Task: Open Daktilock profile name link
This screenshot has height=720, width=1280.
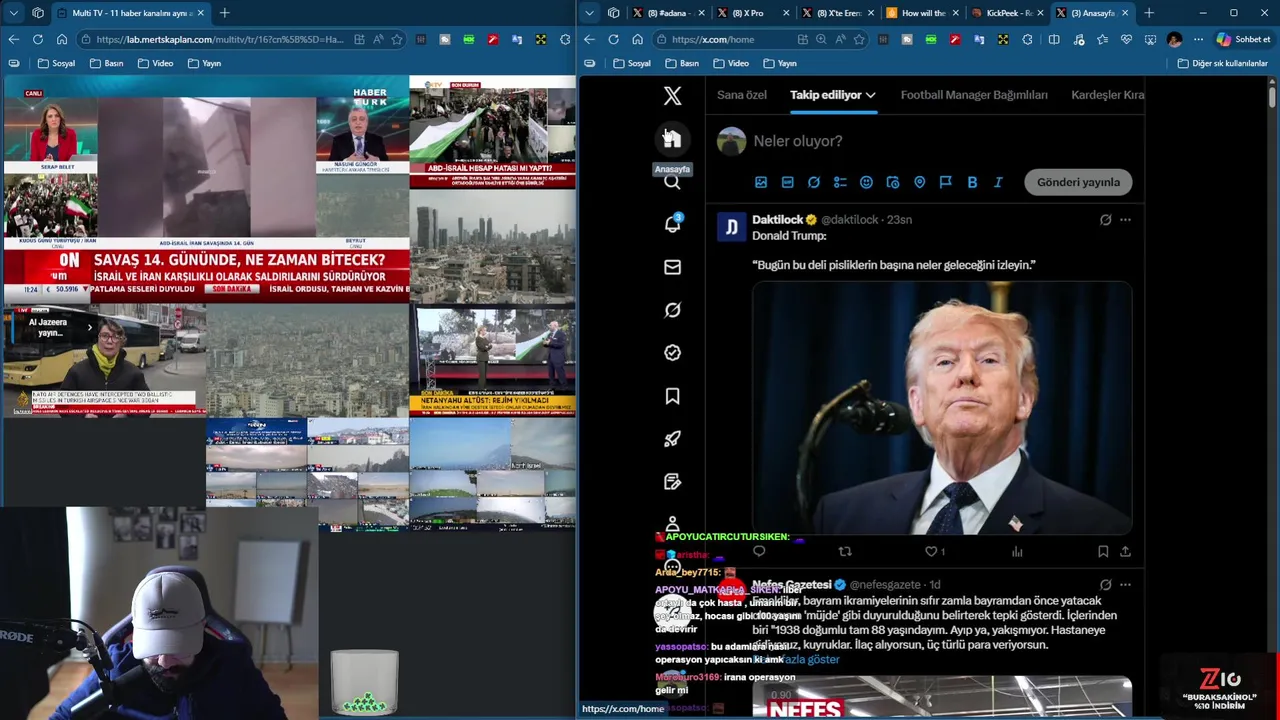Action: (x=778, y=220)
